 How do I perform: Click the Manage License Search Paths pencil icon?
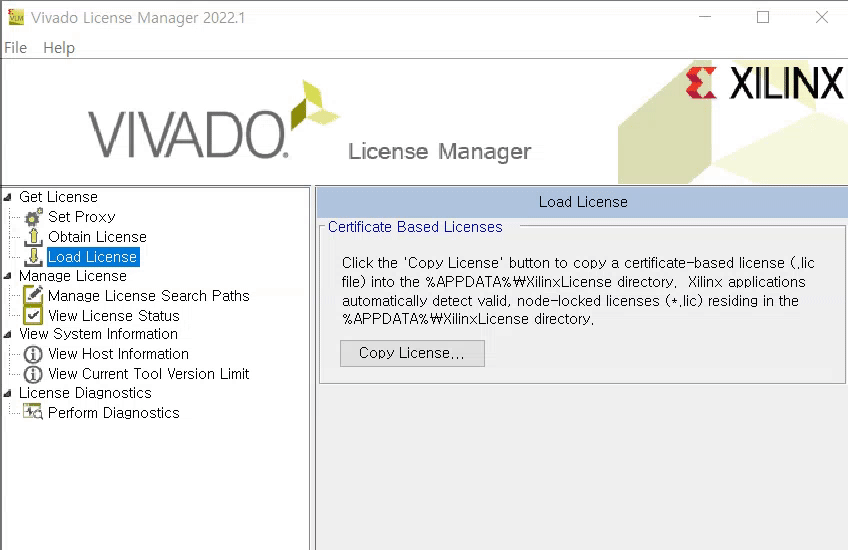tap(33, 295)
